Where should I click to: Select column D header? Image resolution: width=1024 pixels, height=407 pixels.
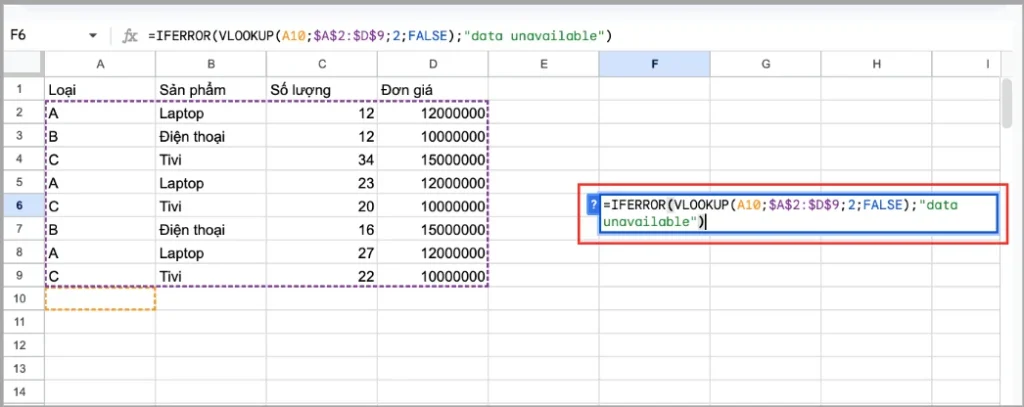click(x=433, y=63)
